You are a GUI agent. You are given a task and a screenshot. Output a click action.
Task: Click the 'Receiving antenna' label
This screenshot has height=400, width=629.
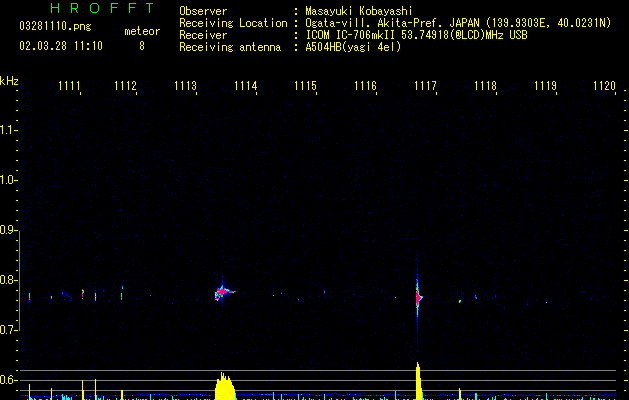pyautogui.click(x=230, y=47)
